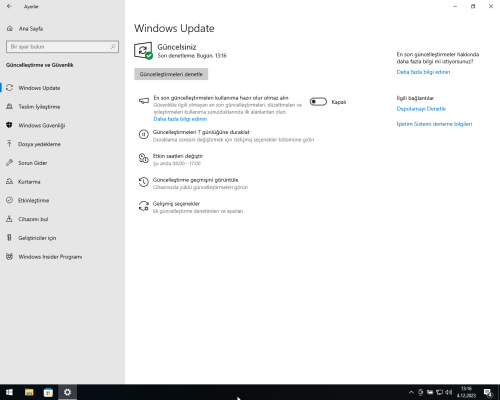Click the update history clock icon
The height and width of the screenshot is (400, 500).
point(143,182)
